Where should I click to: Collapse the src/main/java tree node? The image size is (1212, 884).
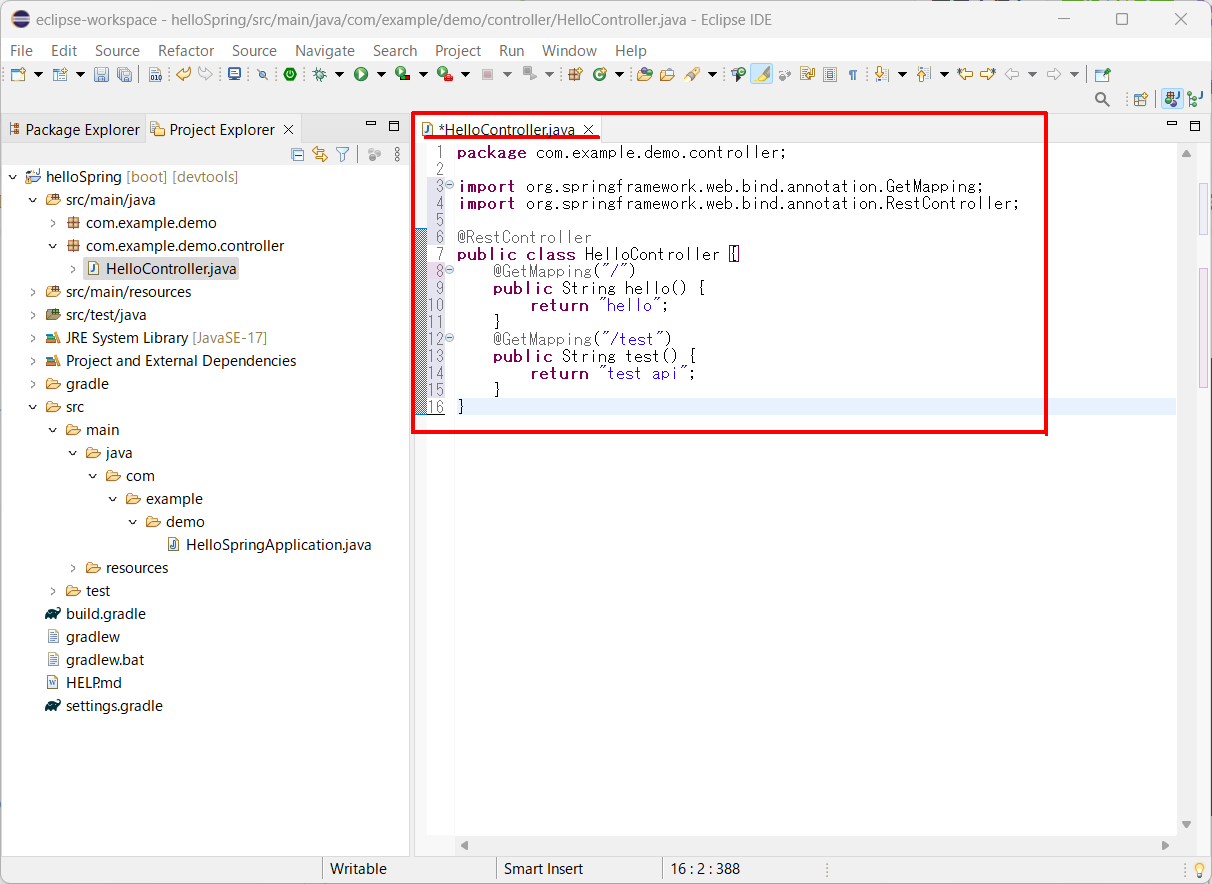[x=33, y=199]
